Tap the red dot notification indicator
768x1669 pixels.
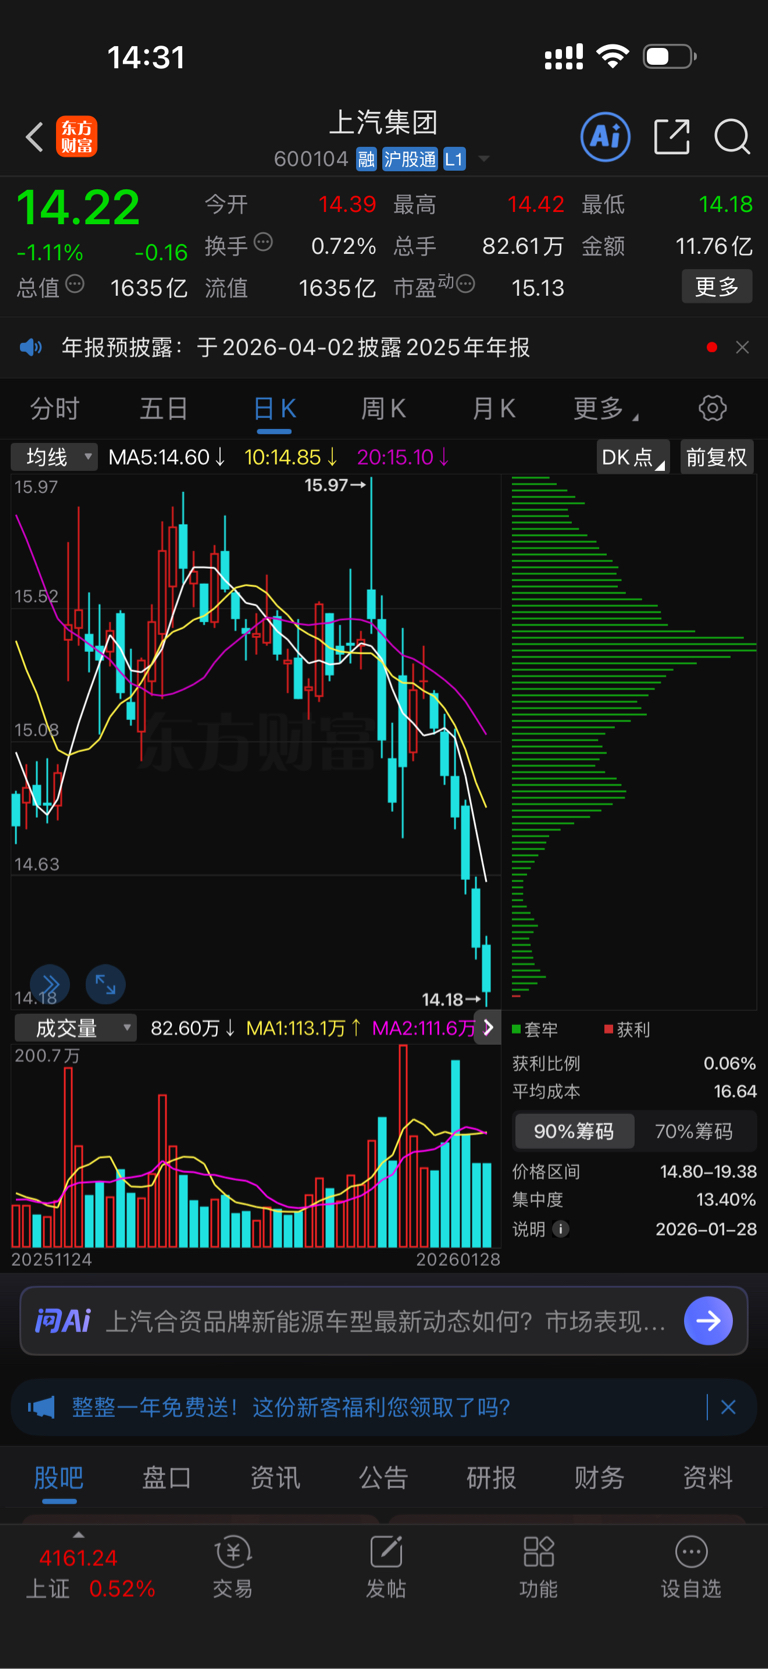712,347
